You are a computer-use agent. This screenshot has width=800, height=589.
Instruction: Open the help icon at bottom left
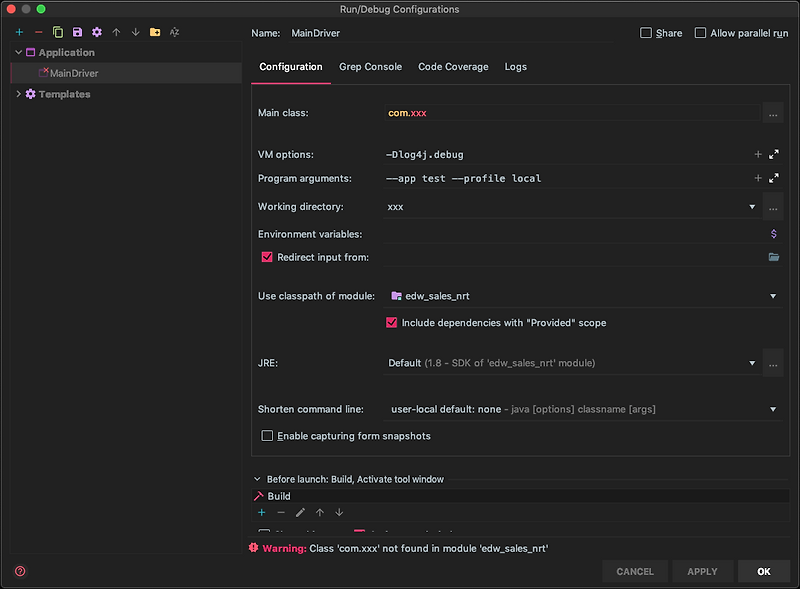[x=18, y=570]
